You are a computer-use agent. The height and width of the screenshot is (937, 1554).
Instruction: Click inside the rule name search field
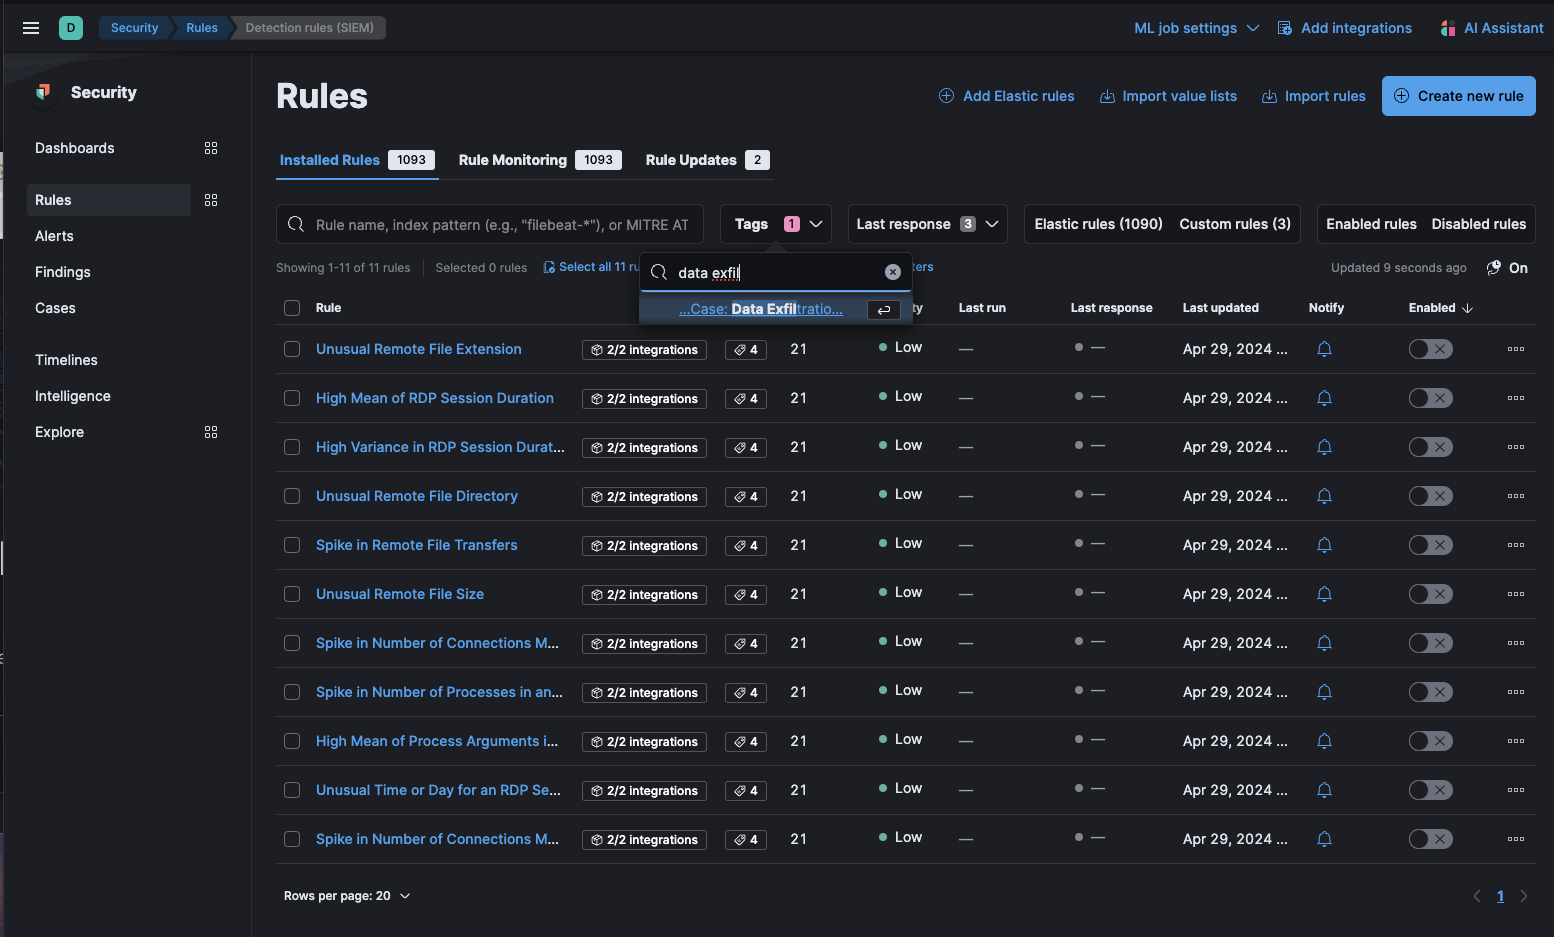coord(490,223)
